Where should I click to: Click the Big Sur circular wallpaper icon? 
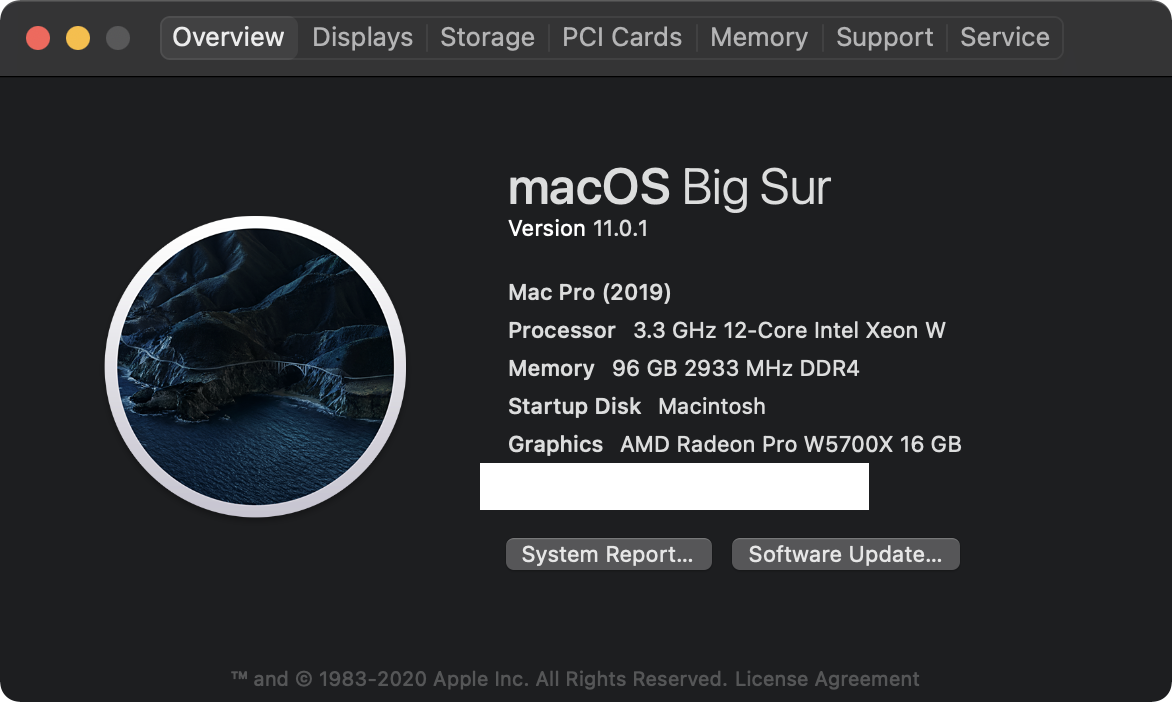pyautogui.click(x=255, y=367)
